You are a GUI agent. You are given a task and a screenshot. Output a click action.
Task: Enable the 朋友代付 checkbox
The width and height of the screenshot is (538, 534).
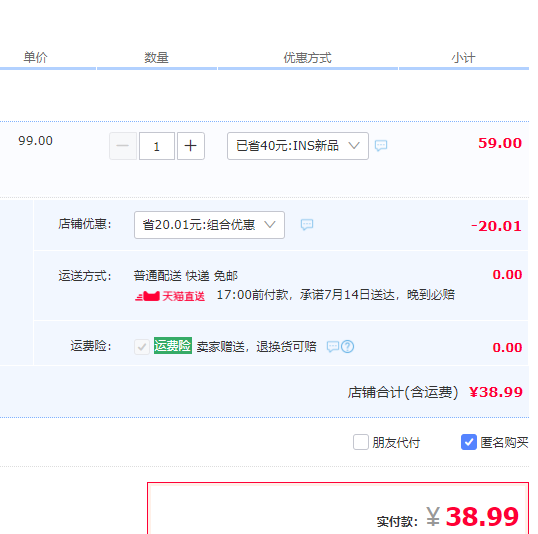(361, 442)
